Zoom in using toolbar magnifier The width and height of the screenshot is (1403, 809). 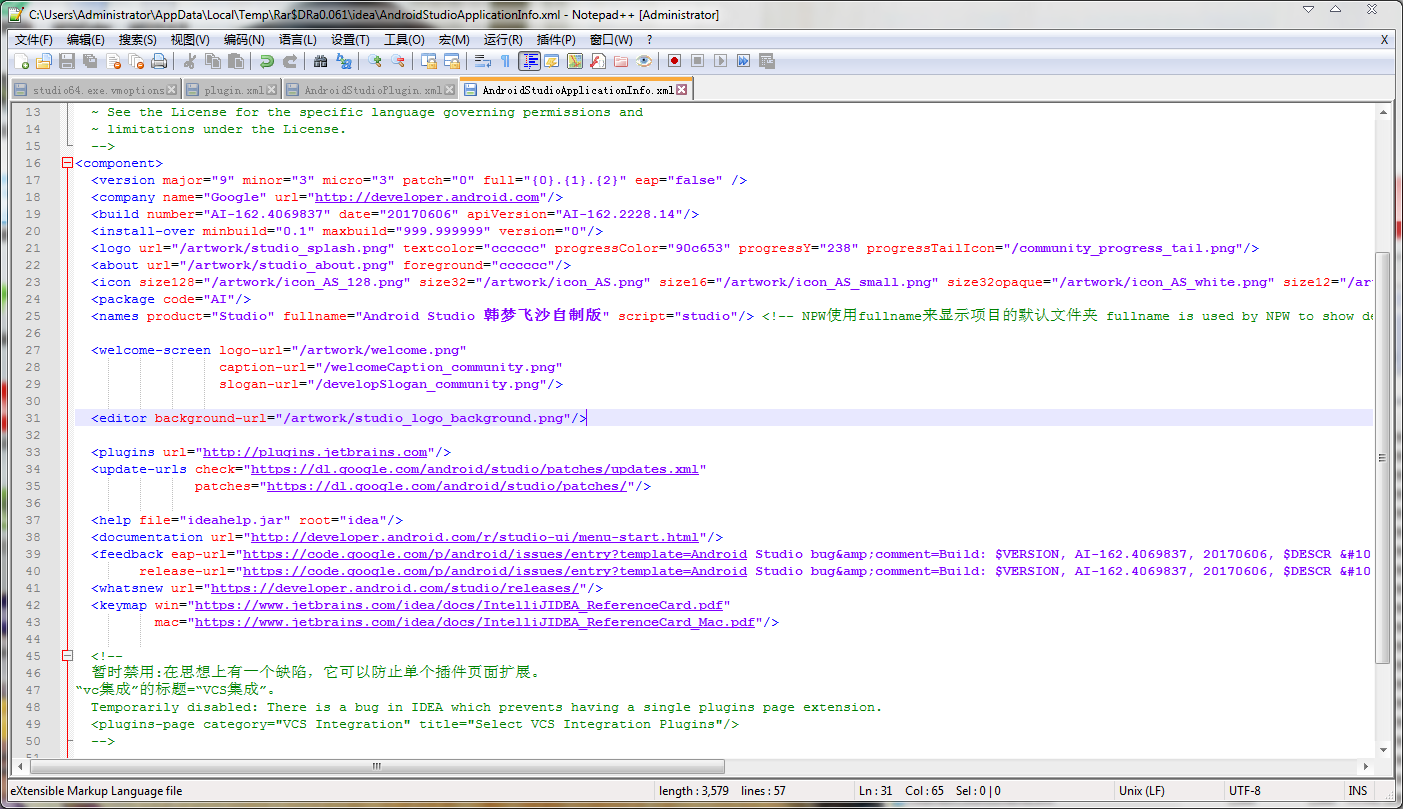pos(375,62)
